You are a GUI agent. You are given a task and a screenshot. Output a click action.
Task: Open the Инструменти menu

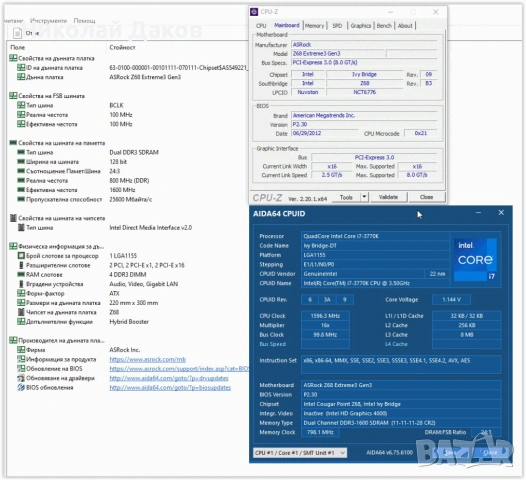48,21
